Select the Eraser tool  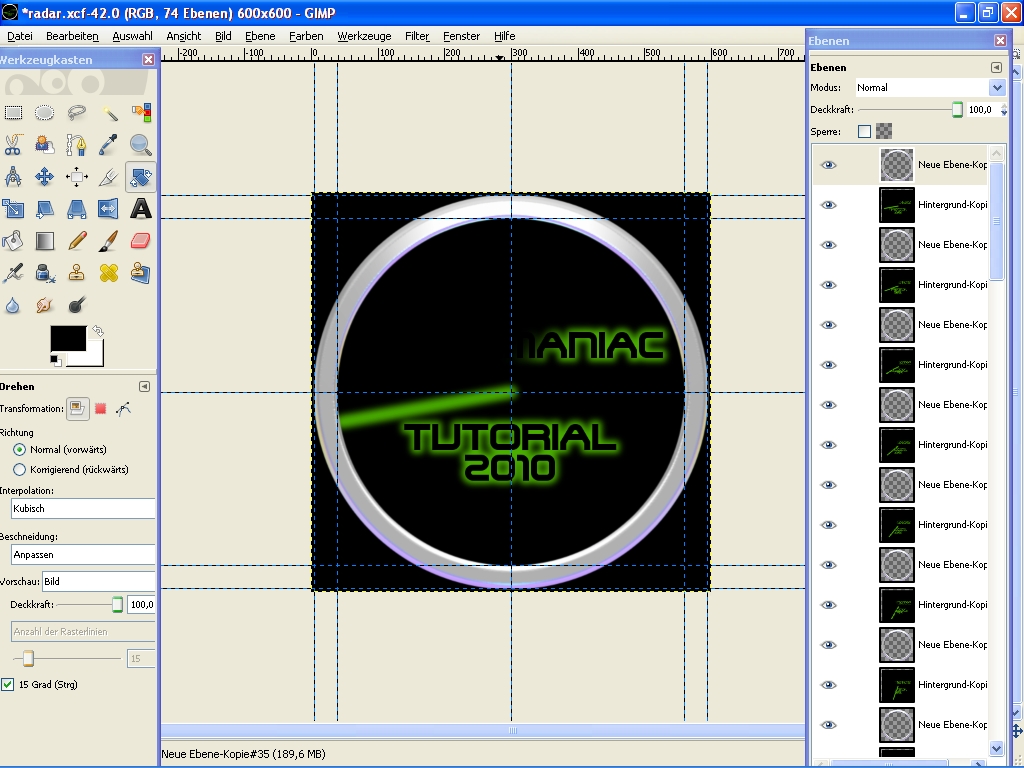tap(140, 241)
